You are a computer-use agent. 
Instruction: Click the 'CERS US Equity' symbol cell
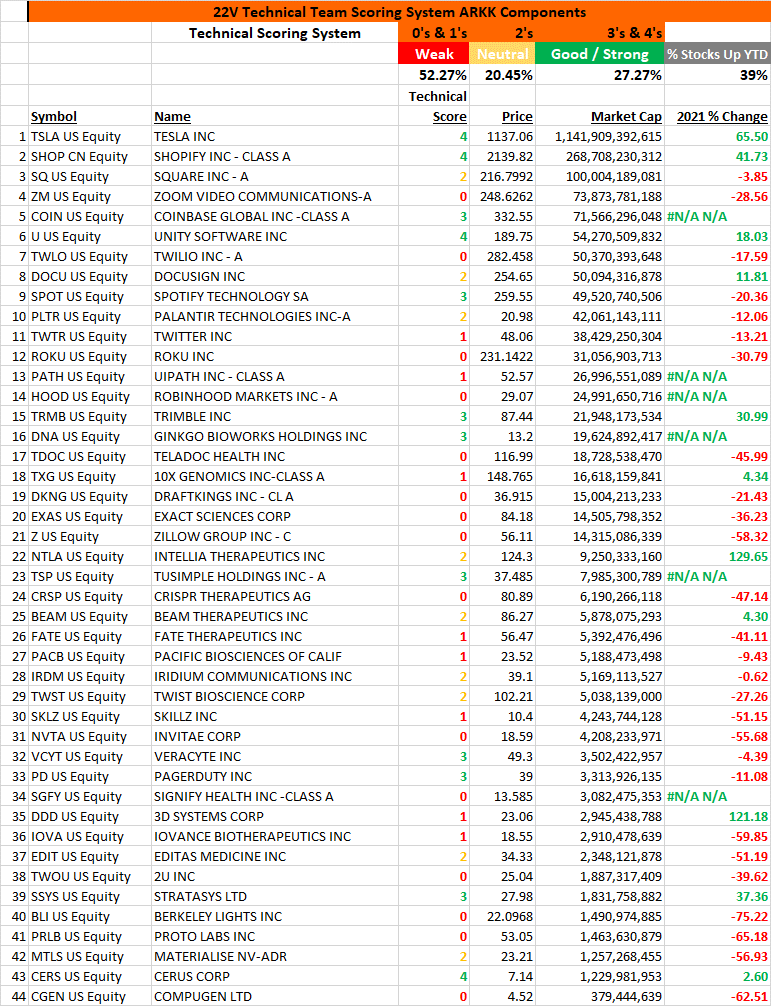click(x=90, y=976)
